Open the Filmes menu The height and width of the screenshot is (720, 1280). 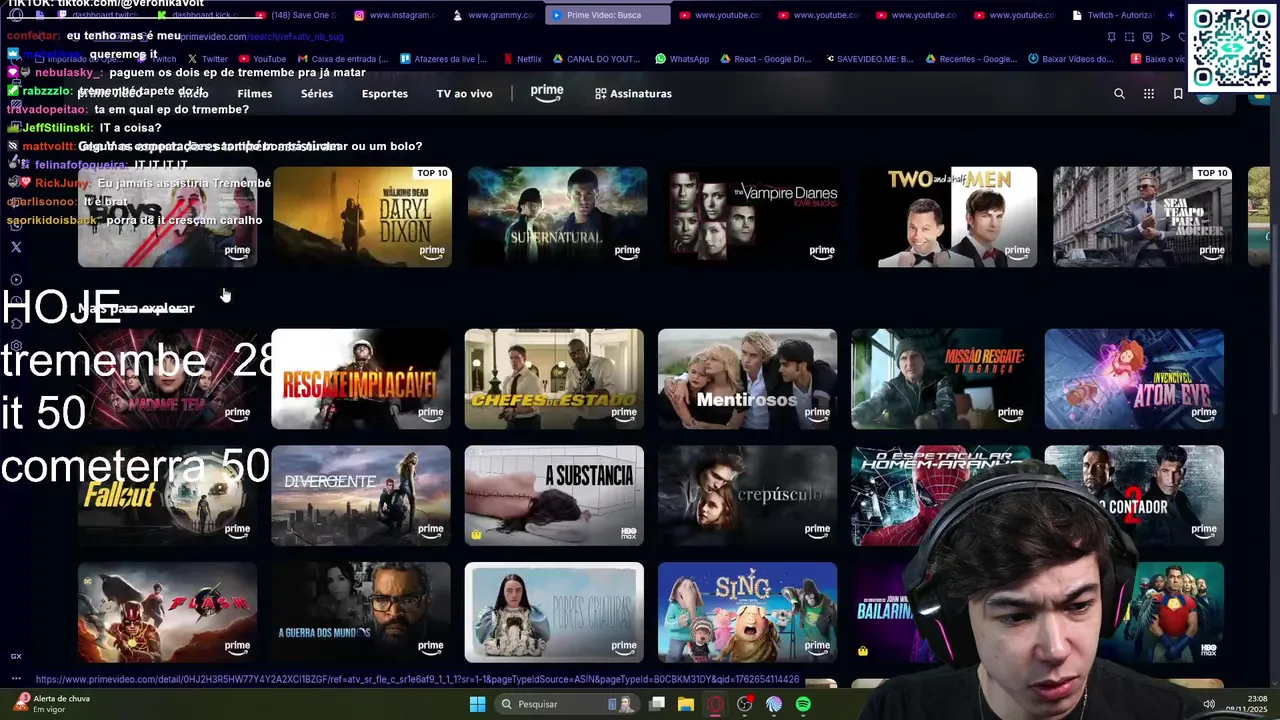(255, 93)
